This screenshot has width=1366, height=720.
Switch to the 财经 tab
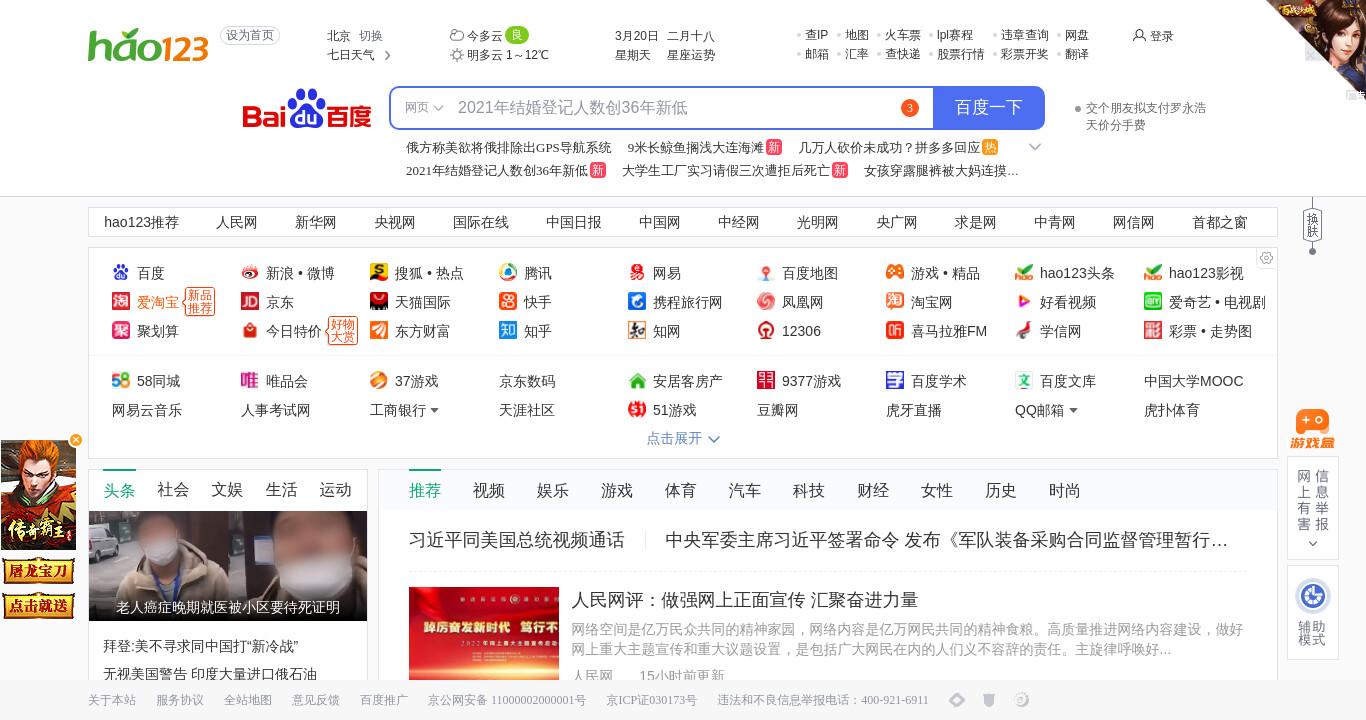[x=873, y=490]
